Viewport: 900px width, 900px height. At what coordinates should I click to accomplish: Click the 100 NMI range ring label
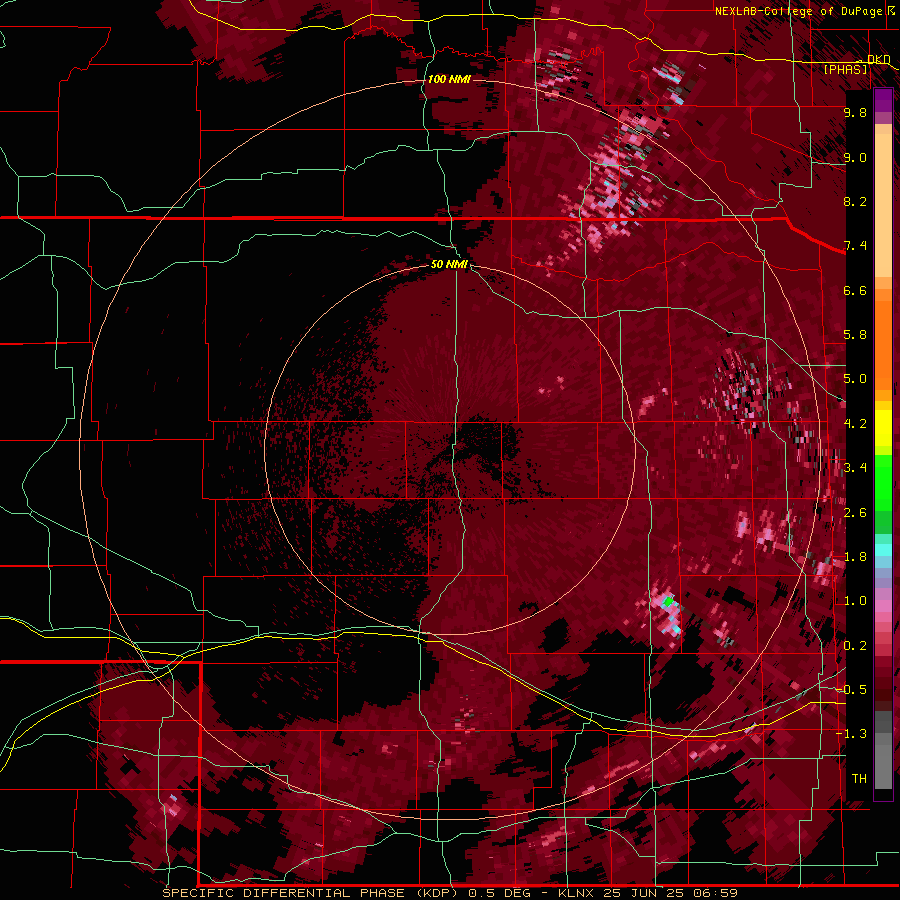[449, 79]
